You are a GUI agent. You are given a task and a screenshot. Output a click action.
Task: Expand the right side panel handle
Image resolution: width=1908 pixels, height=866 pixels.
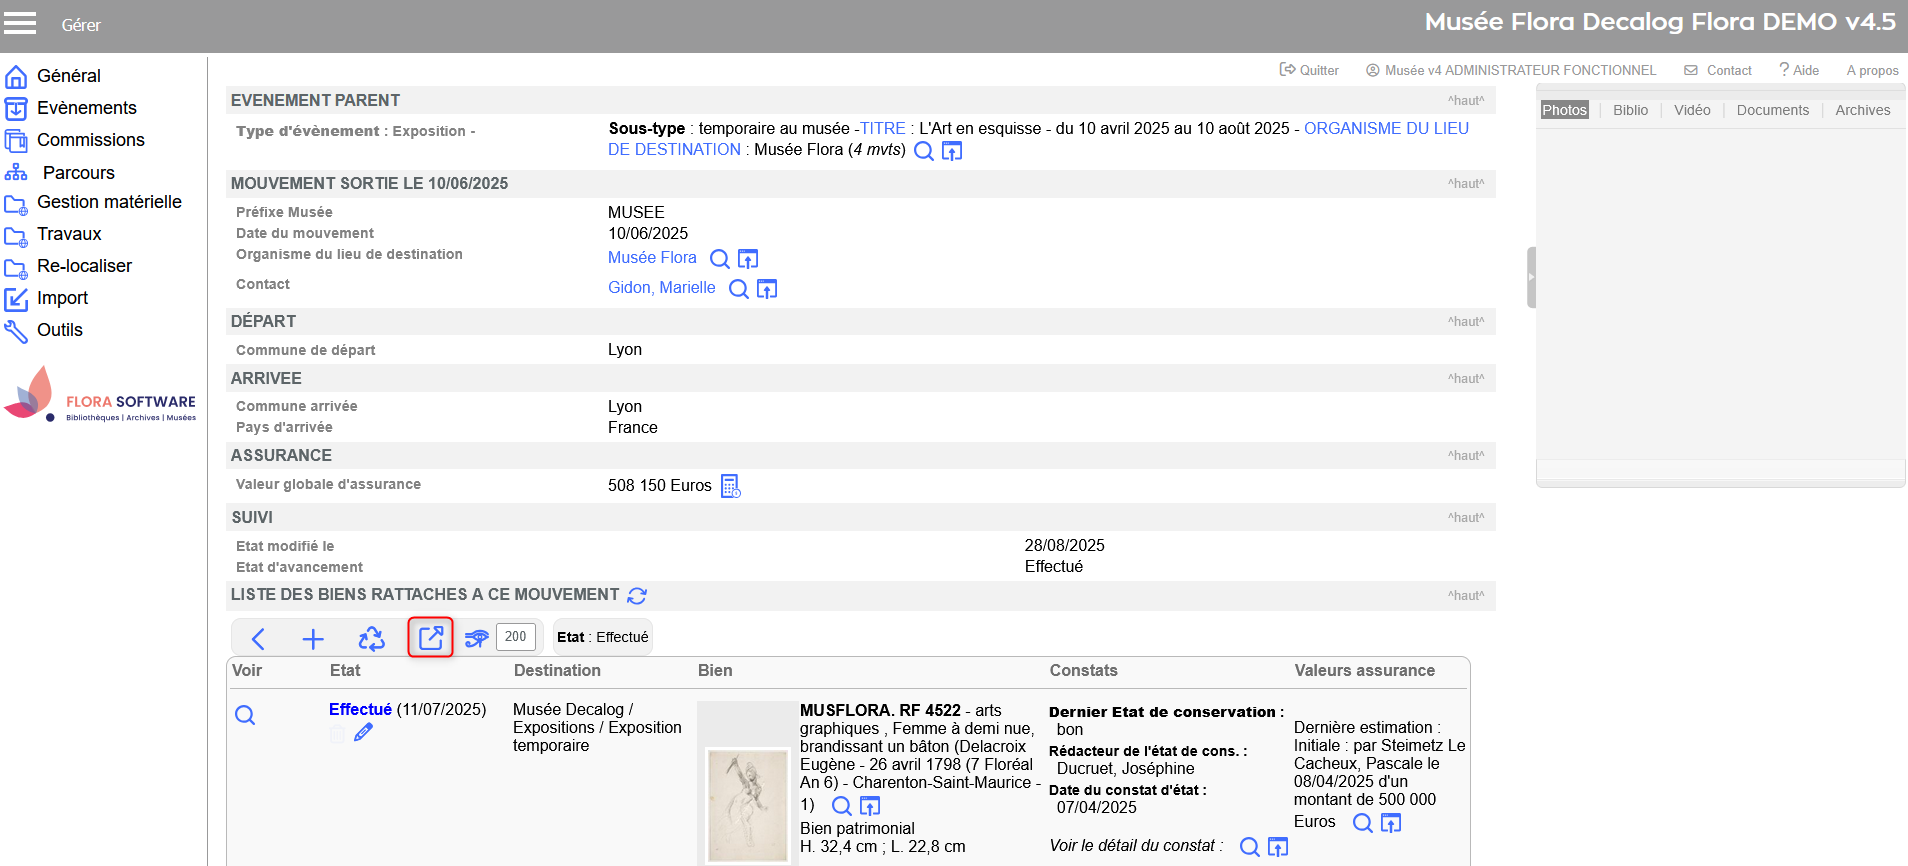point(1531,277)
